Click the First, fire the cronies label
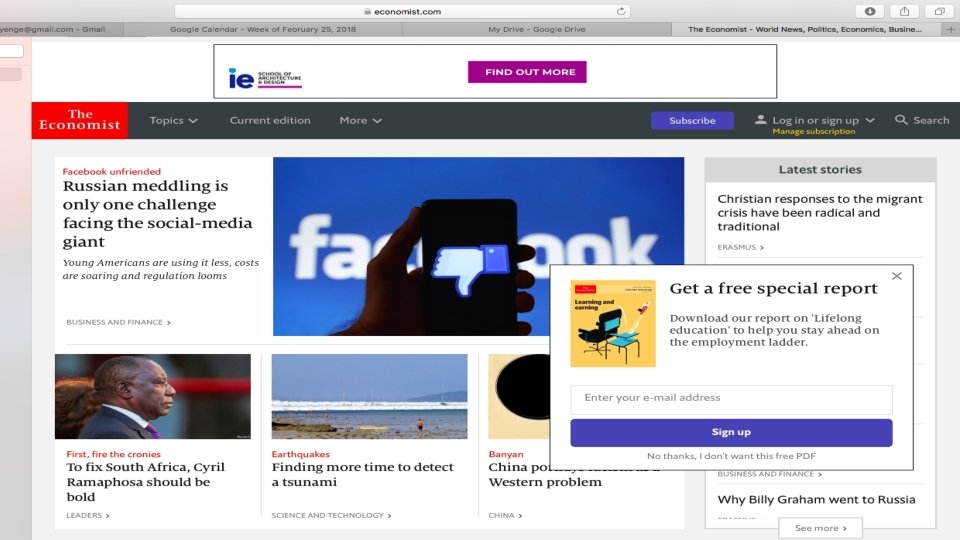This screenshot has width=960, height=540. [113, 454]
